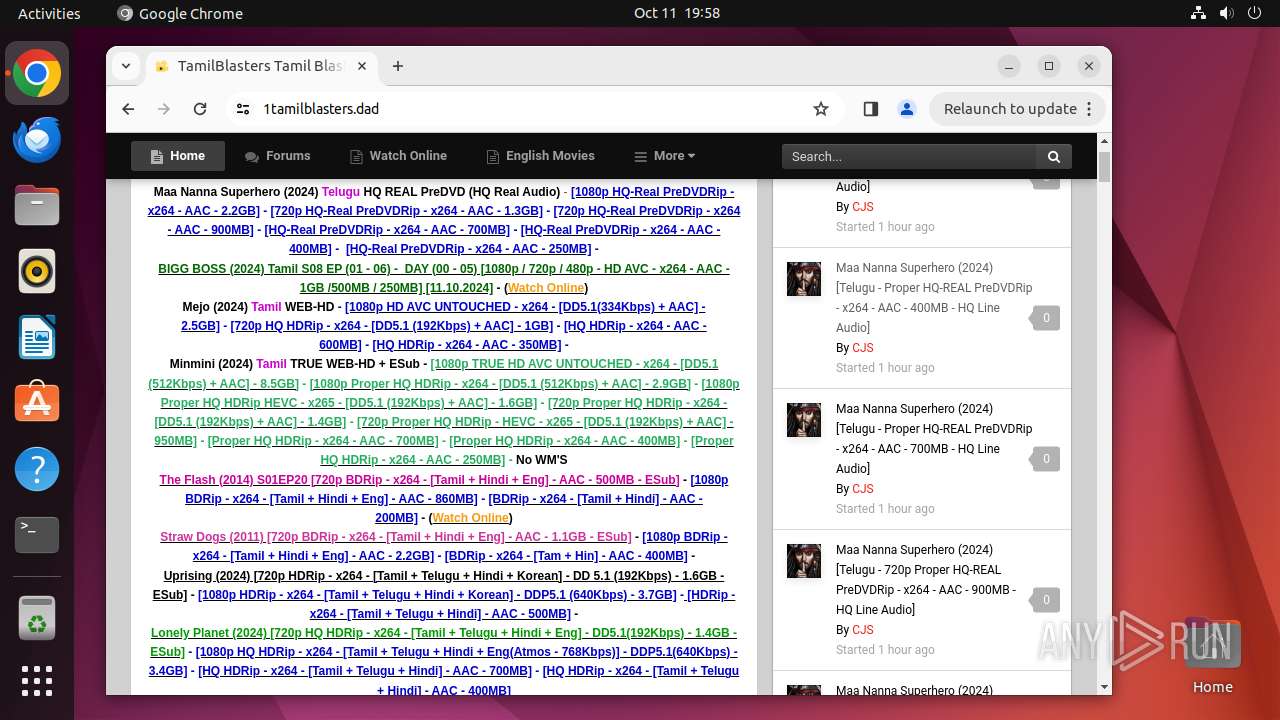Toggle the Chrome side panel
Screen dimensions: 1280x720
click(x=870, y=109)
